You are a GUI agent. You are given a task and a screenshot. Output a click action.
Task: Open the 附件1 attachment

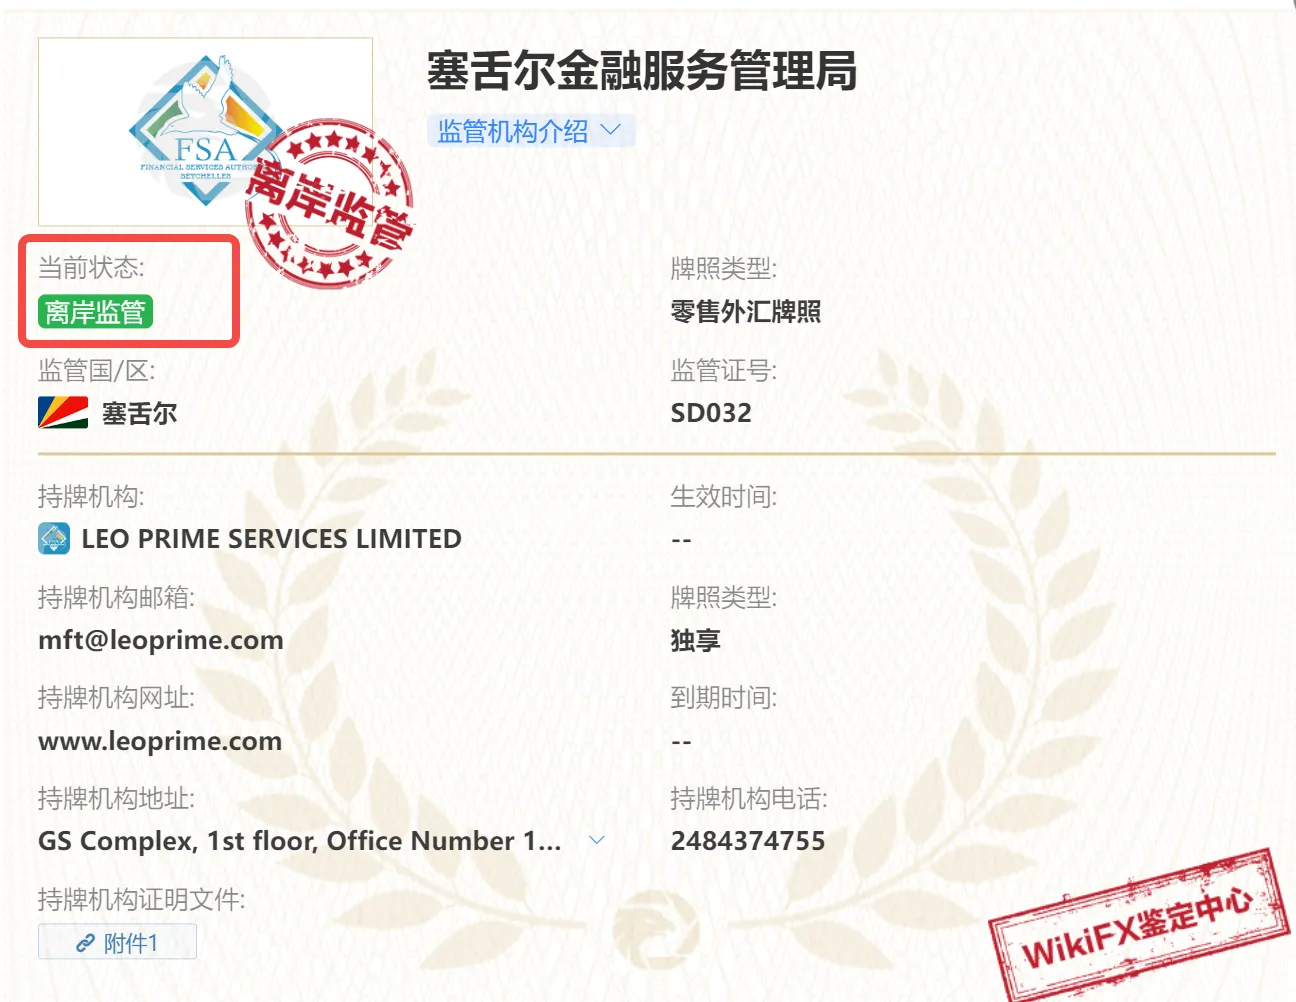pyautogui.click(x=117, y=942)
